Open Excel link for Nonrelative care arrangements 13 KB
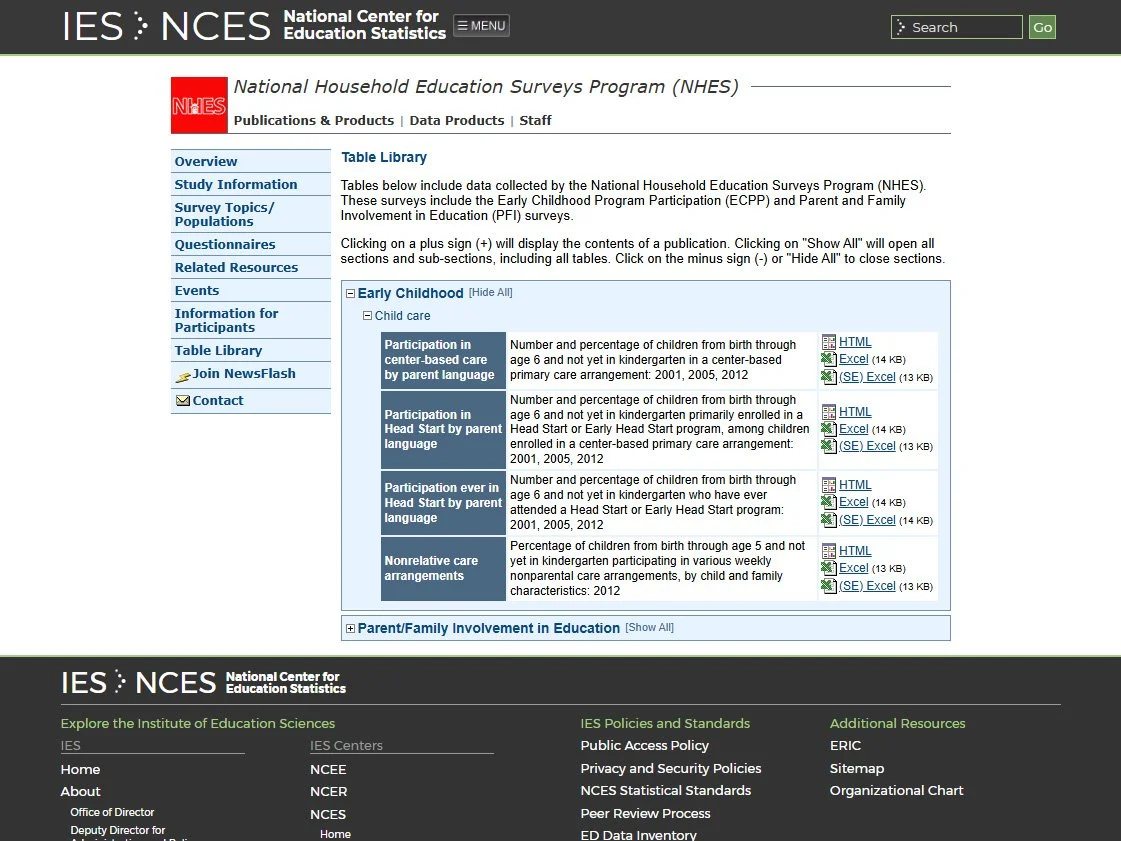This screenshot has height=841, width=1121. coord(854,568)
